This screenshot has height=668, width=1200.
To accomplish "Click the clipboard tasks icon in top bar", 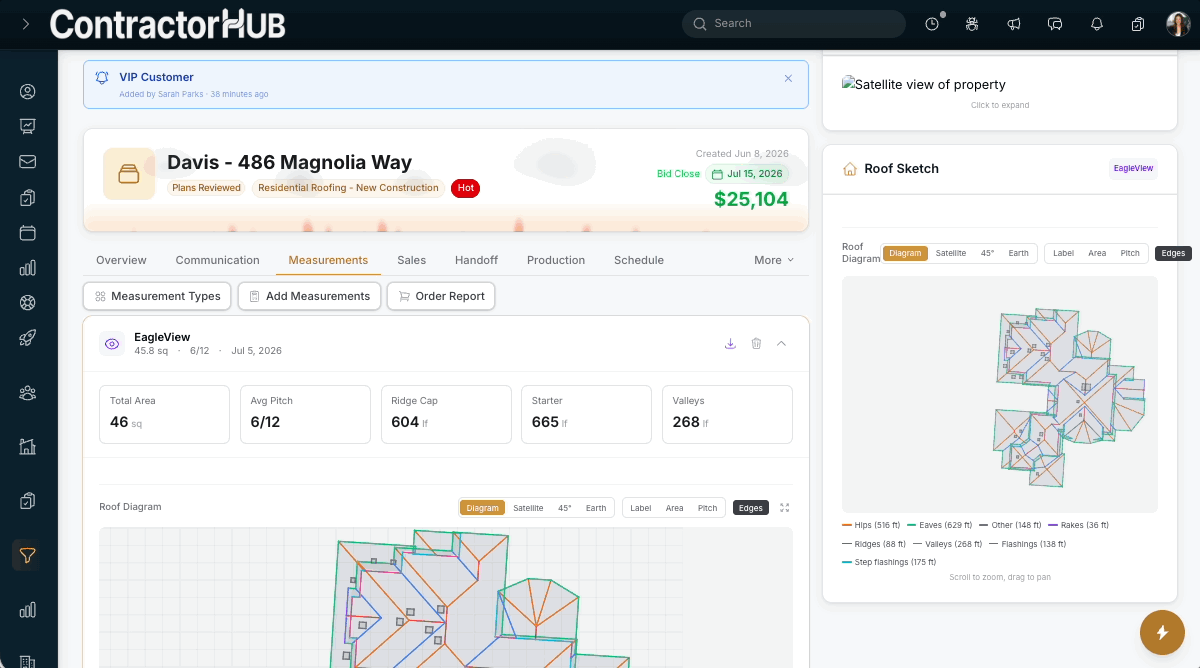I will click(x=1138, y=24).
